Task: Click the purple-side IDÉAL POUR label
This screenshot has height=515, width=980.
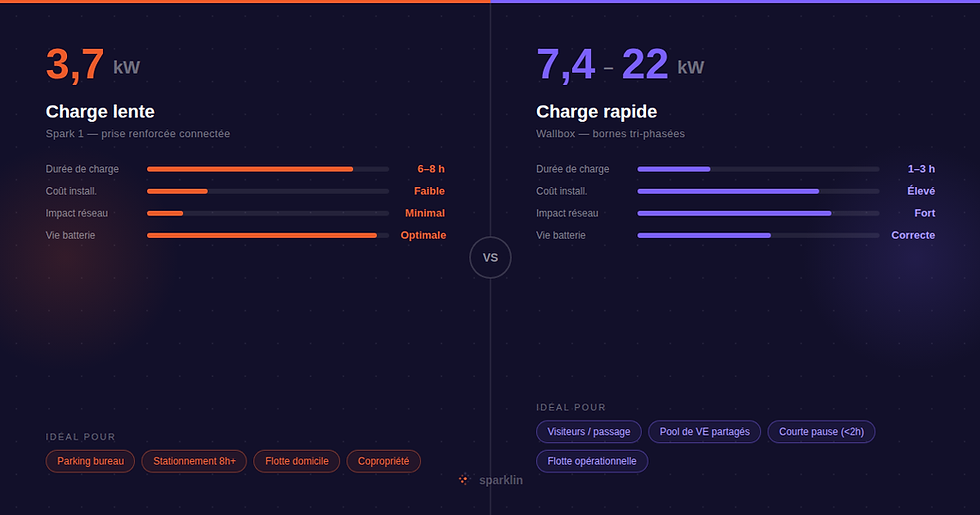Action: pos(571,408)
